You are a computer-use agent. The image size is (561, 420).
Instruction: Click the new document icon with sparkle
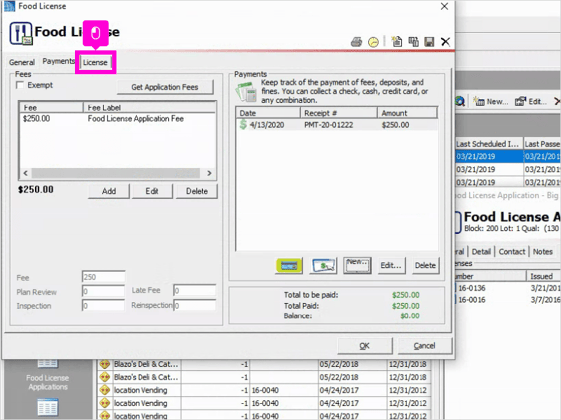point(396,42)
